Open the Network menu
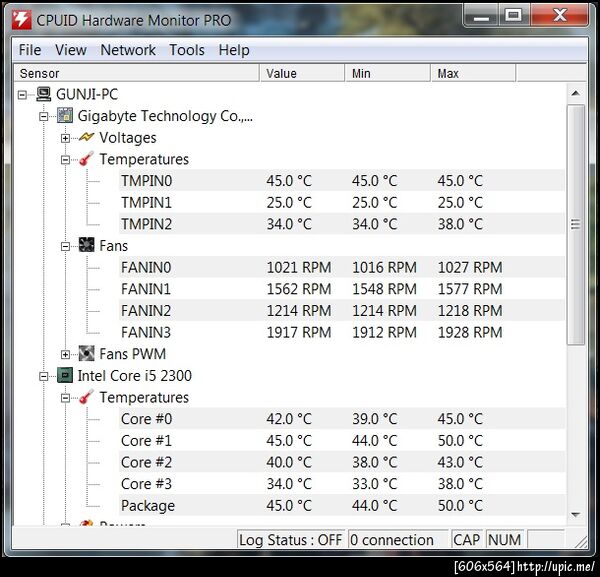 [128, 50]
